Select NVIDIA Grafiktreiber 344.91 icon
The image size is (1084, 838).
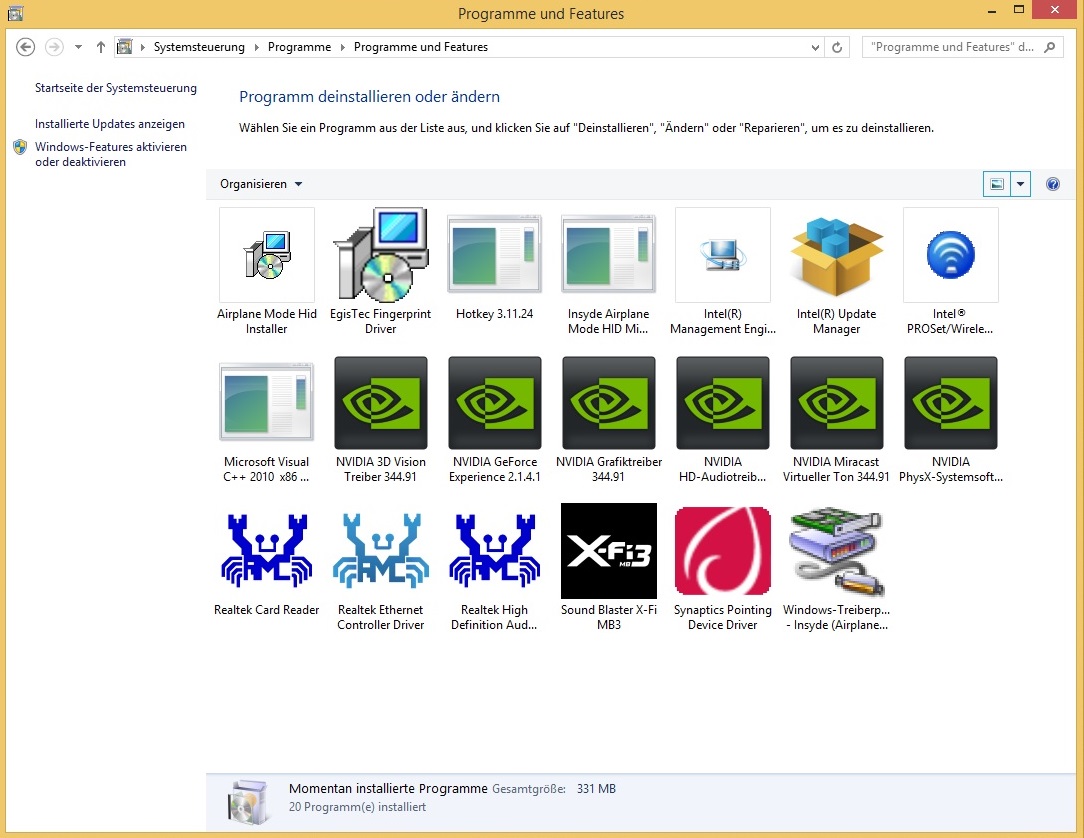[608, 402]
